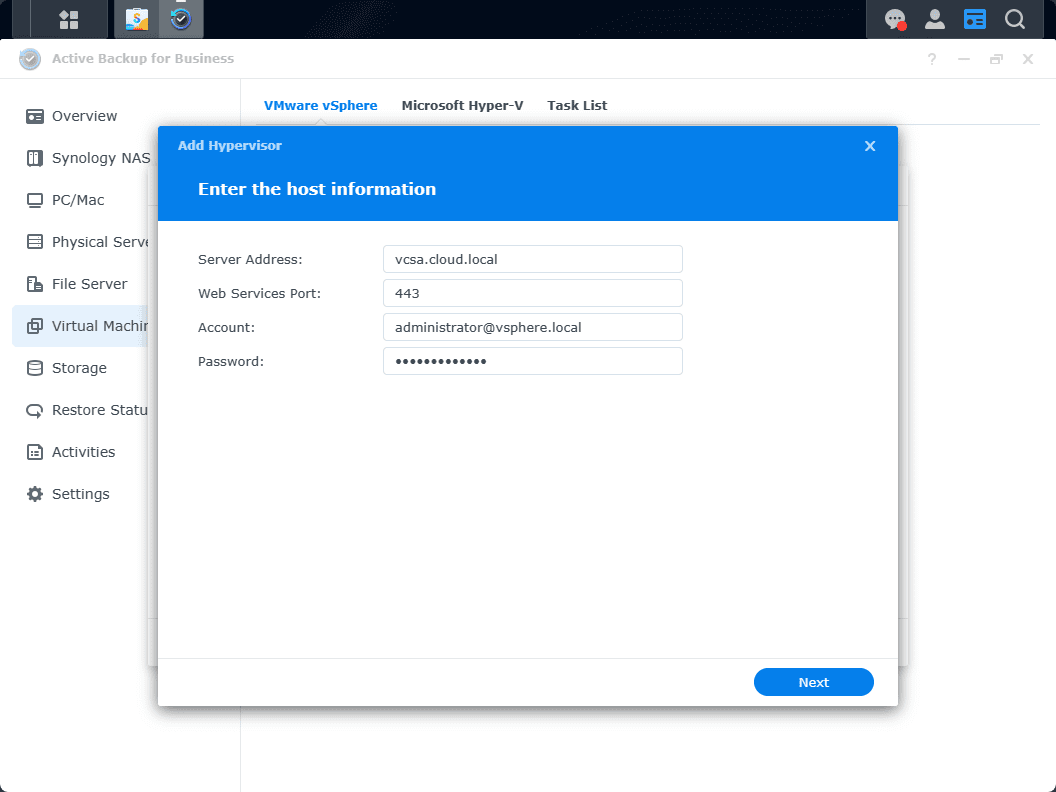The height and width of the screenshot is (792, 1056).
Task: Open the help question mark icon
Action: [932, 59]
